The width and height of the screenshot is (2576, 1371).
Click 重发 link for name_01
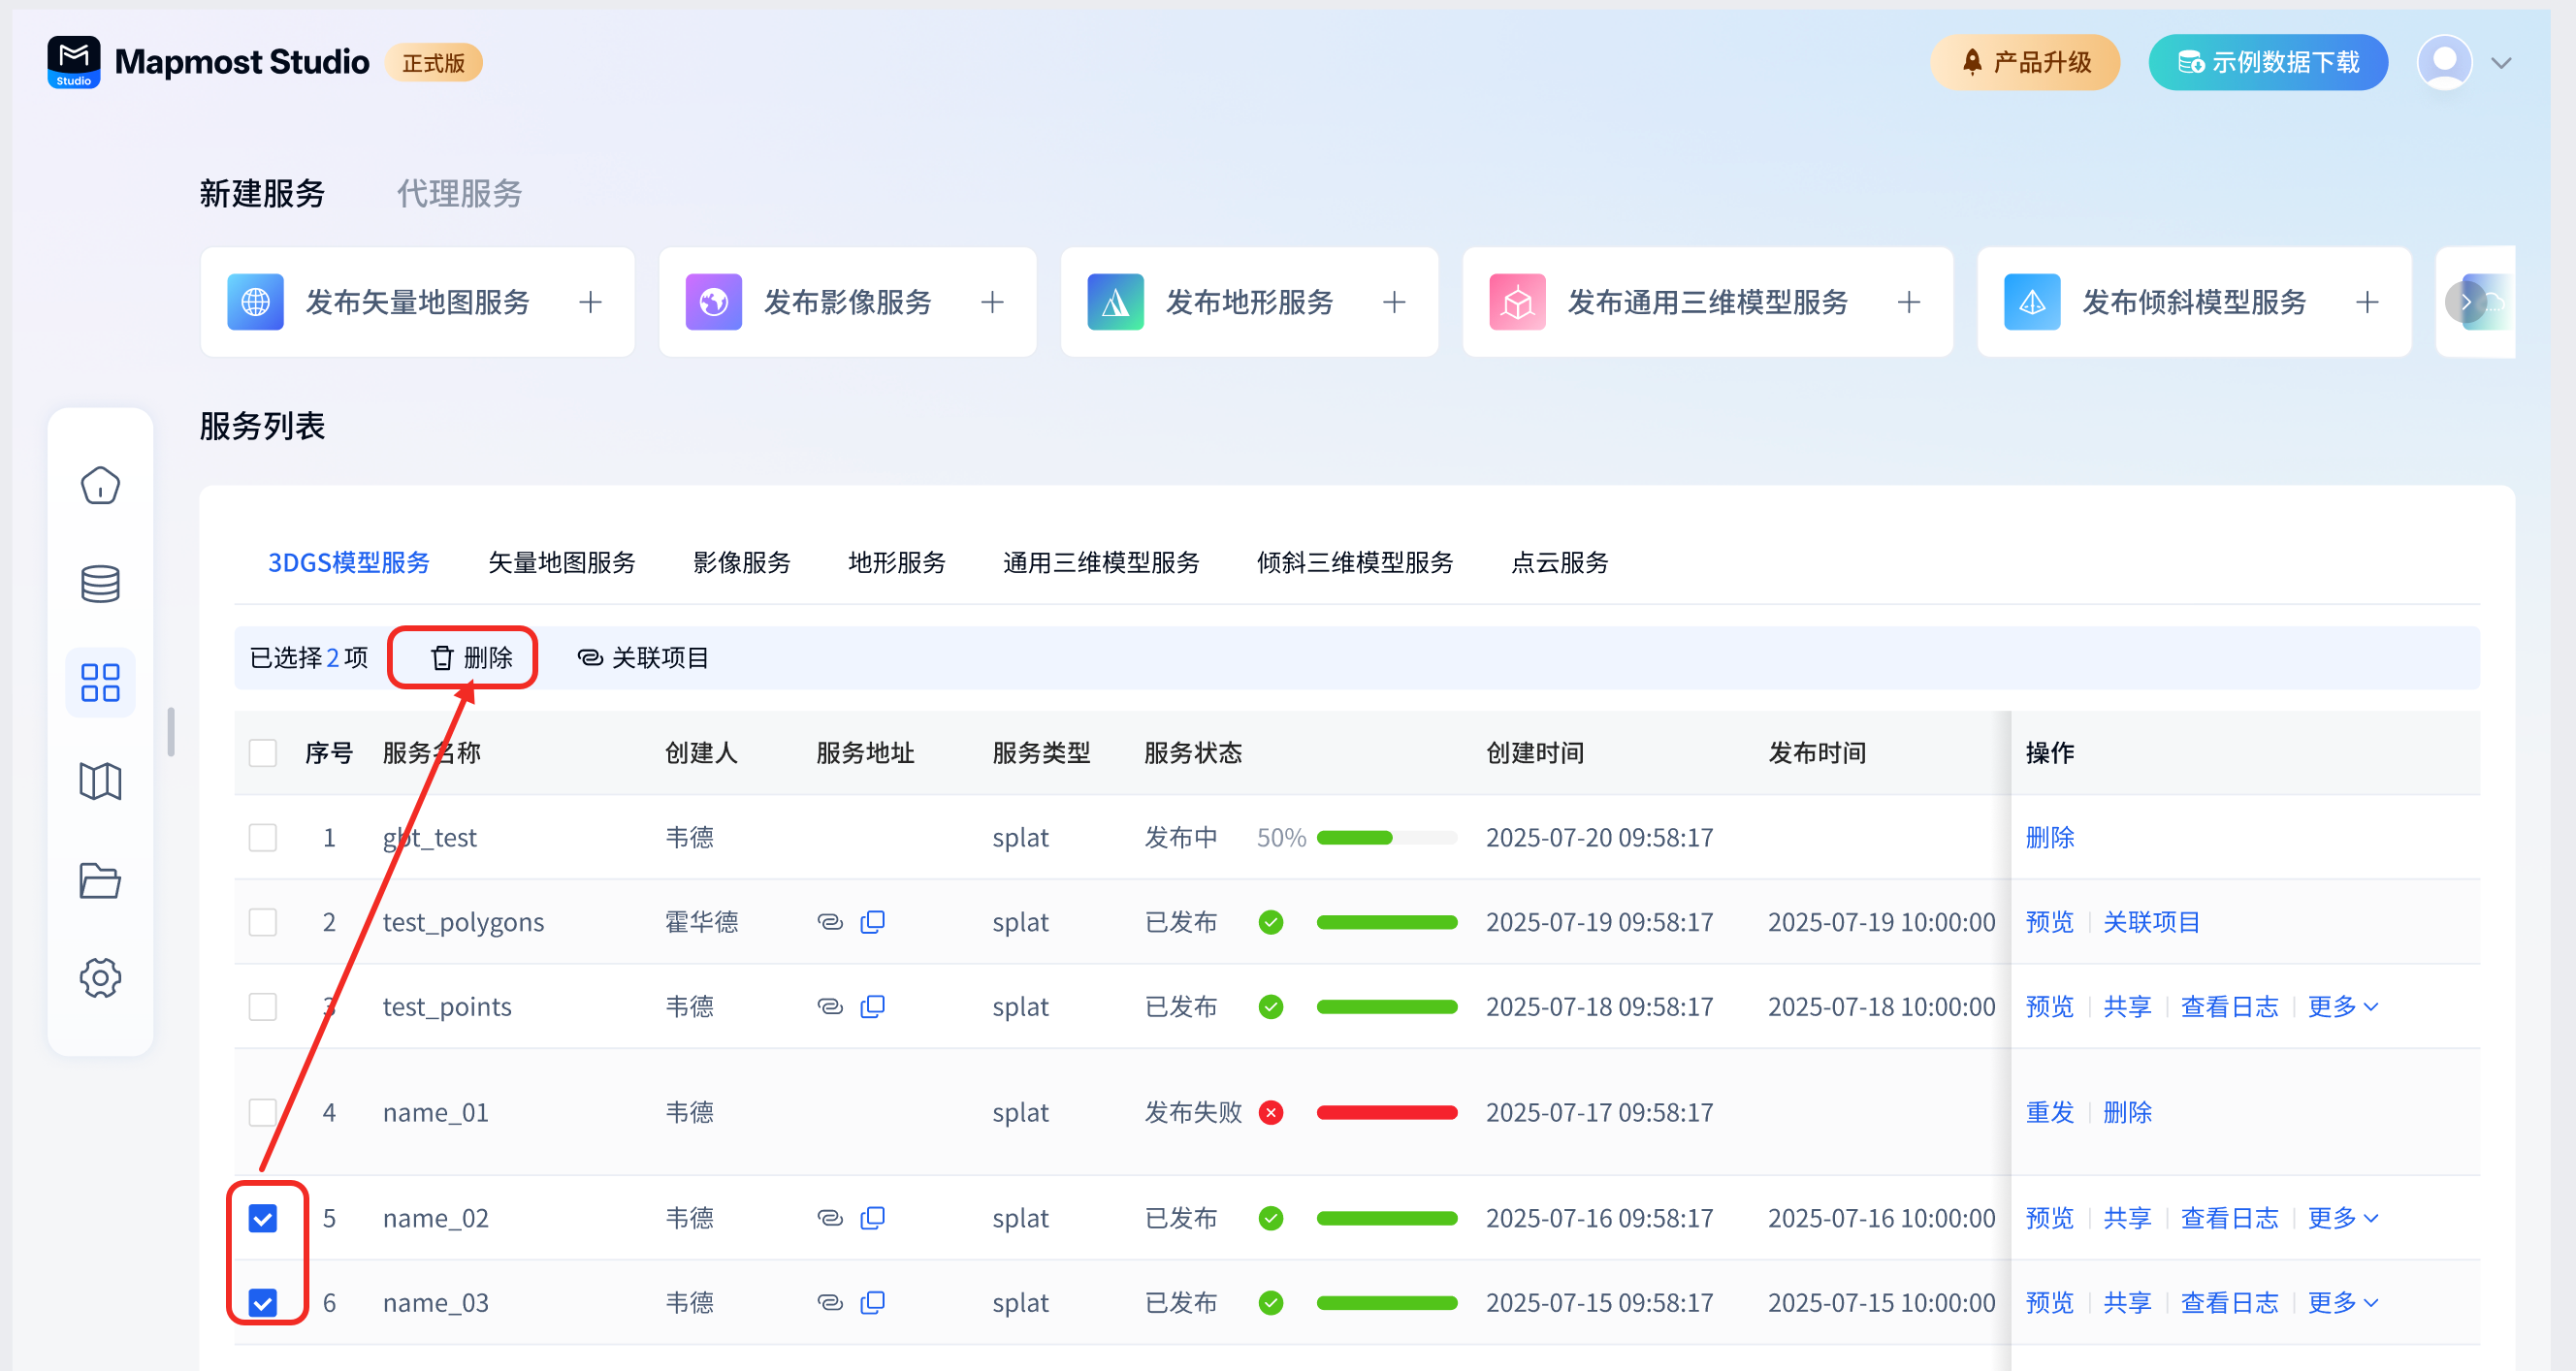(x=2049, y=1112)
